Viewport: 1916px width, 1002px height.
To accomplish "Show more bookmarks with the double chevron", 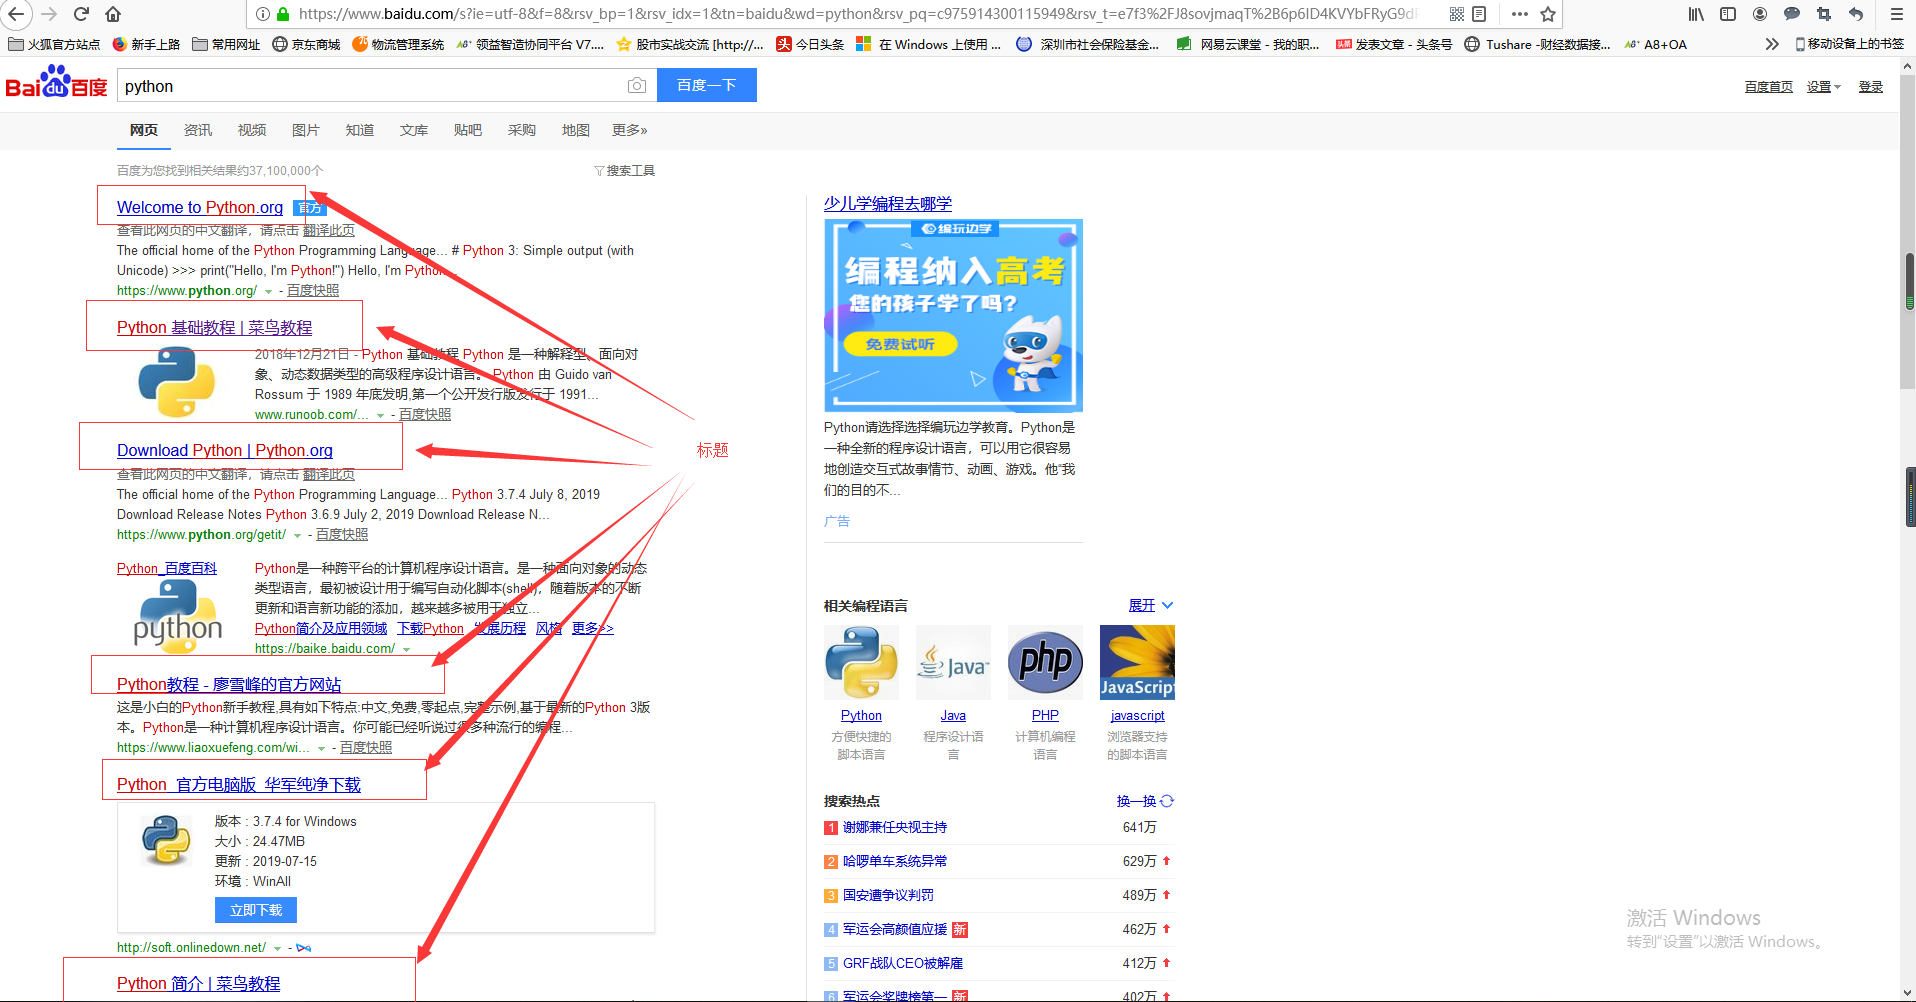I will click(1772, 44).
